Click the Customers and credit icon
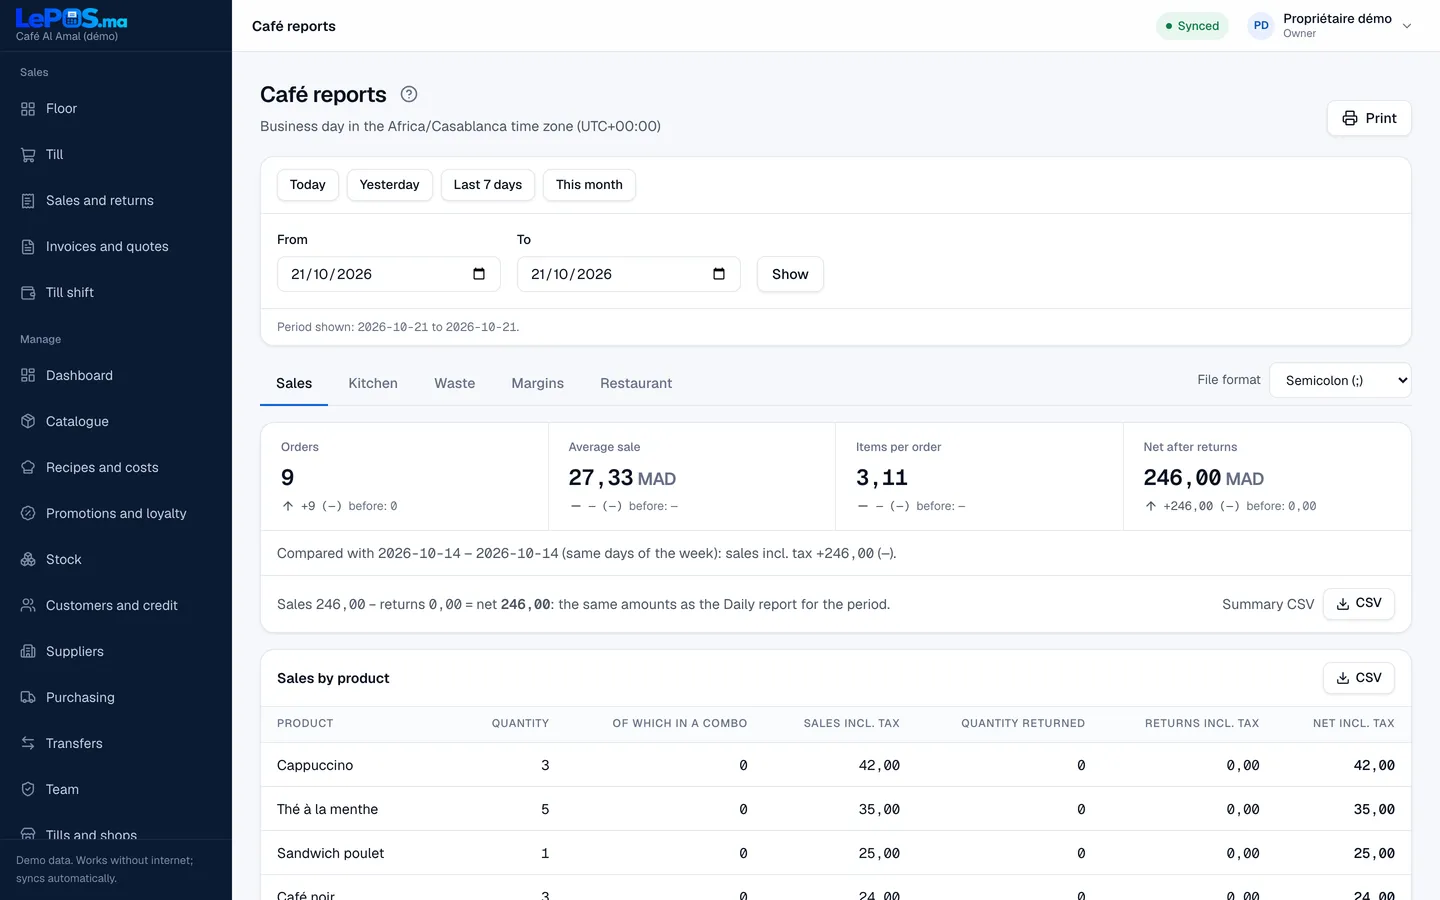 click(x=28, y=606)
